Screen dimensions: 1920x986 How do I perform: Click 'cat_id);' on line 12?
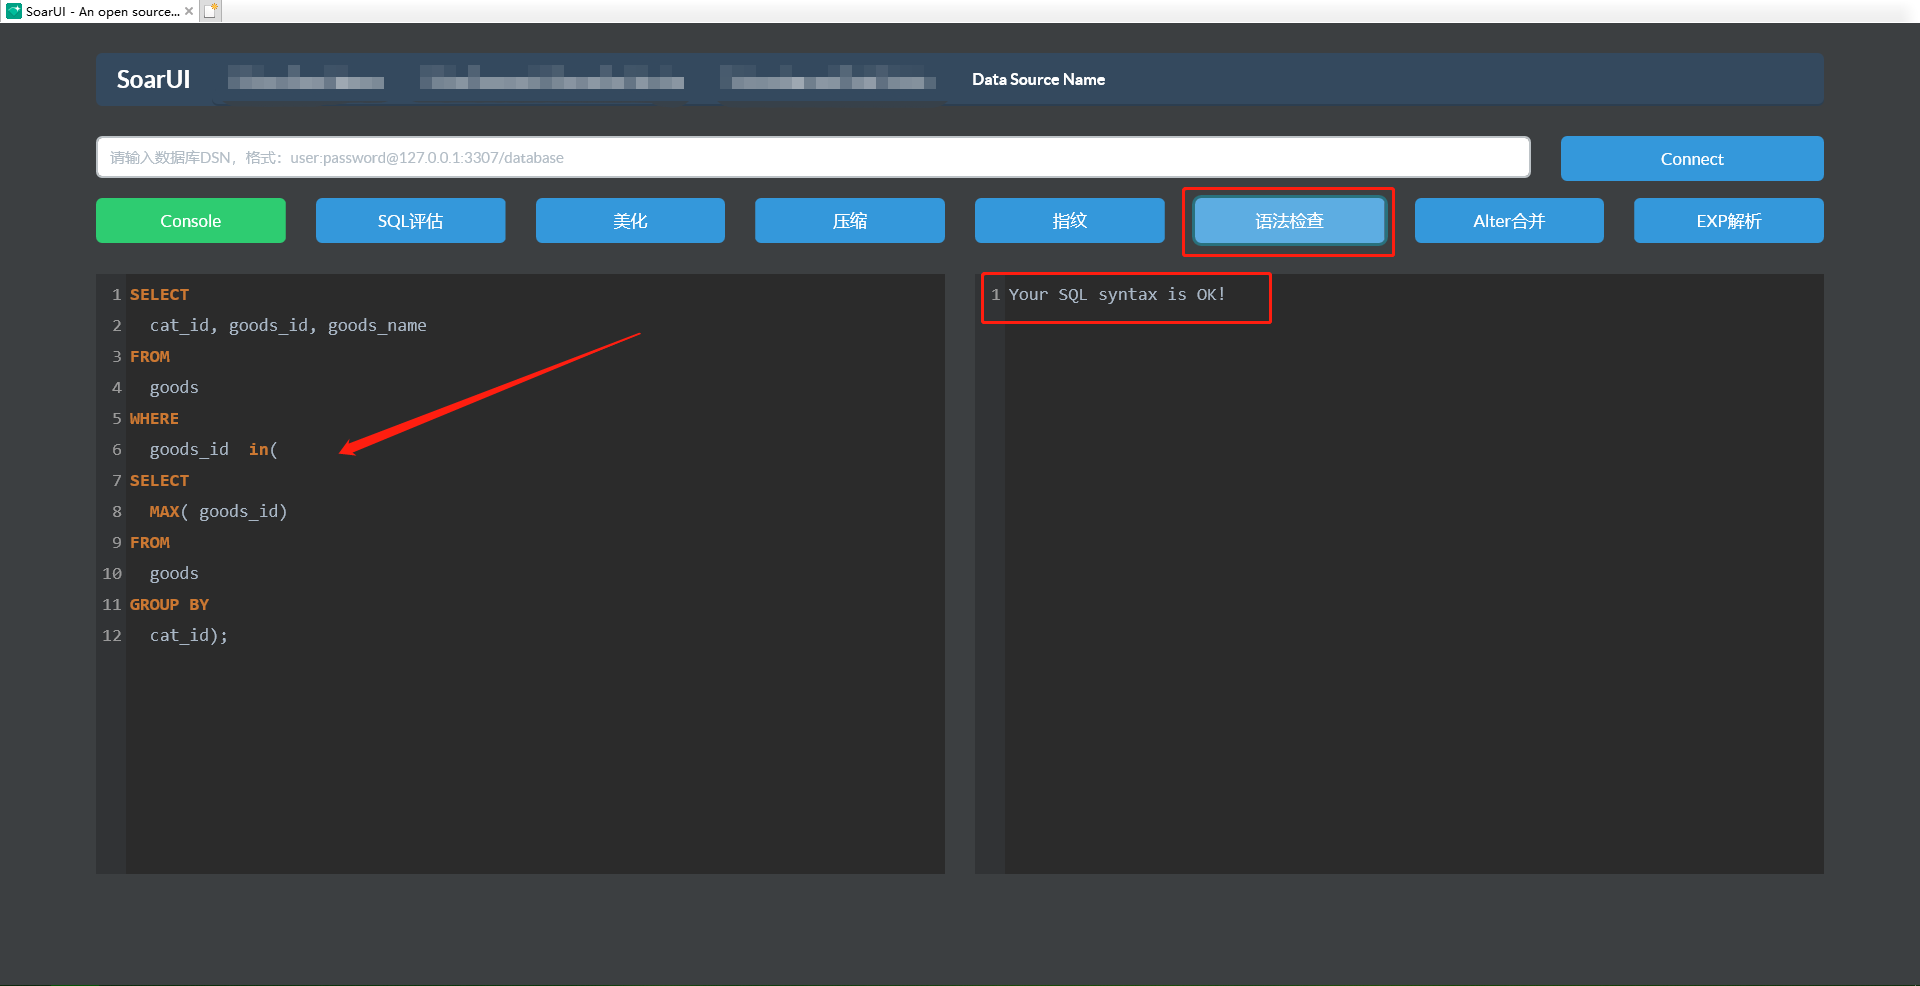coord(189,635)
